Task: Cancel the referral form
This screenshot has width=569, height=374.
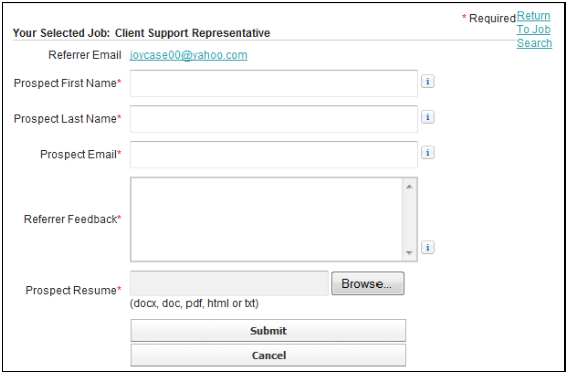Action: click(268, 355)
